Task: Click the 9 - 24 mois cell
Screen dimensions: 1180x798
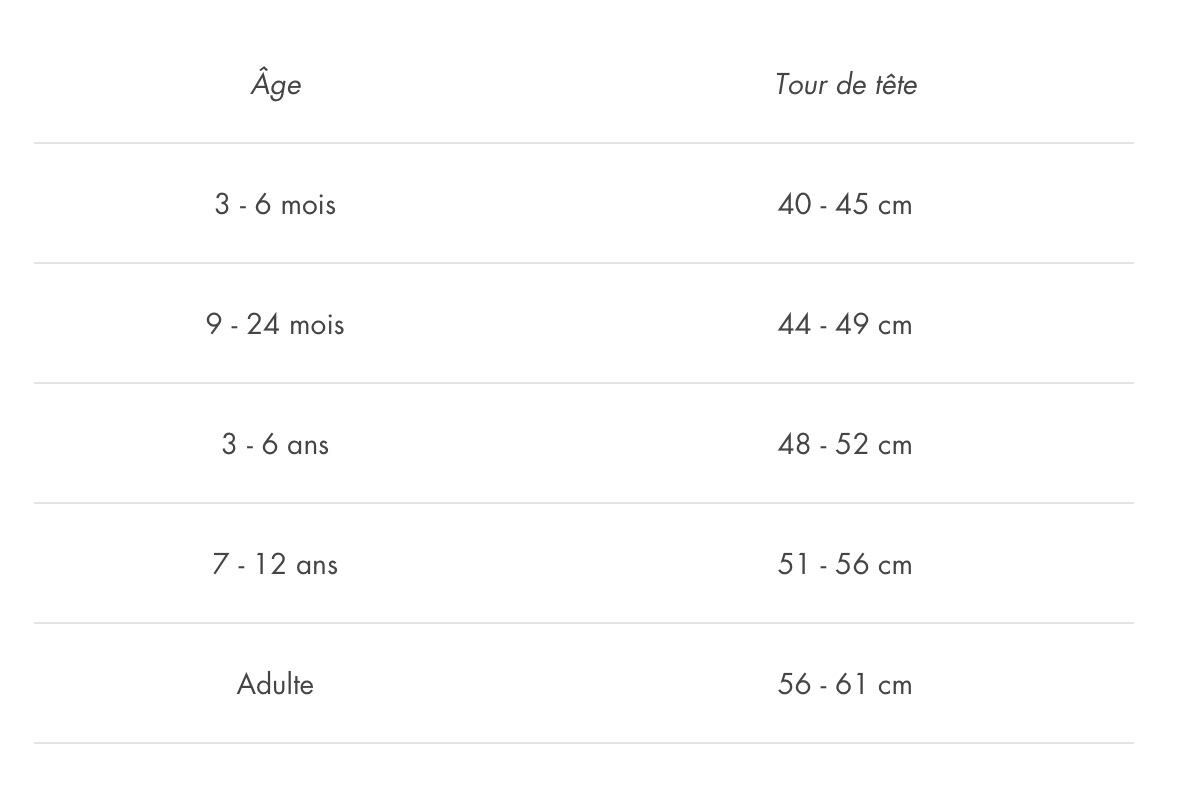Action: coord(275,325)
